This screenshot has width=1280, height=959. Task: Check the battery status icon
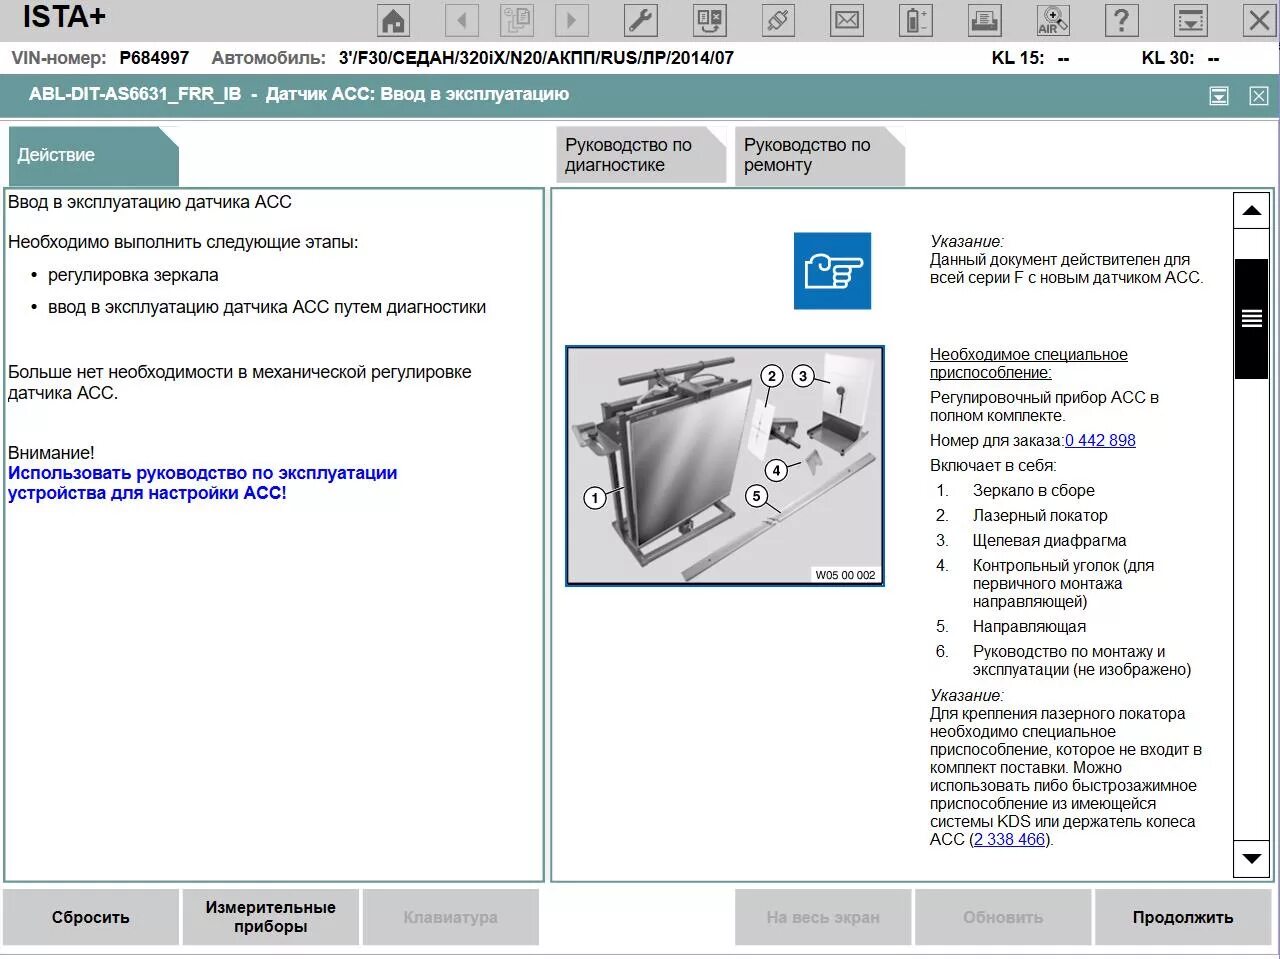pos(916,20)
